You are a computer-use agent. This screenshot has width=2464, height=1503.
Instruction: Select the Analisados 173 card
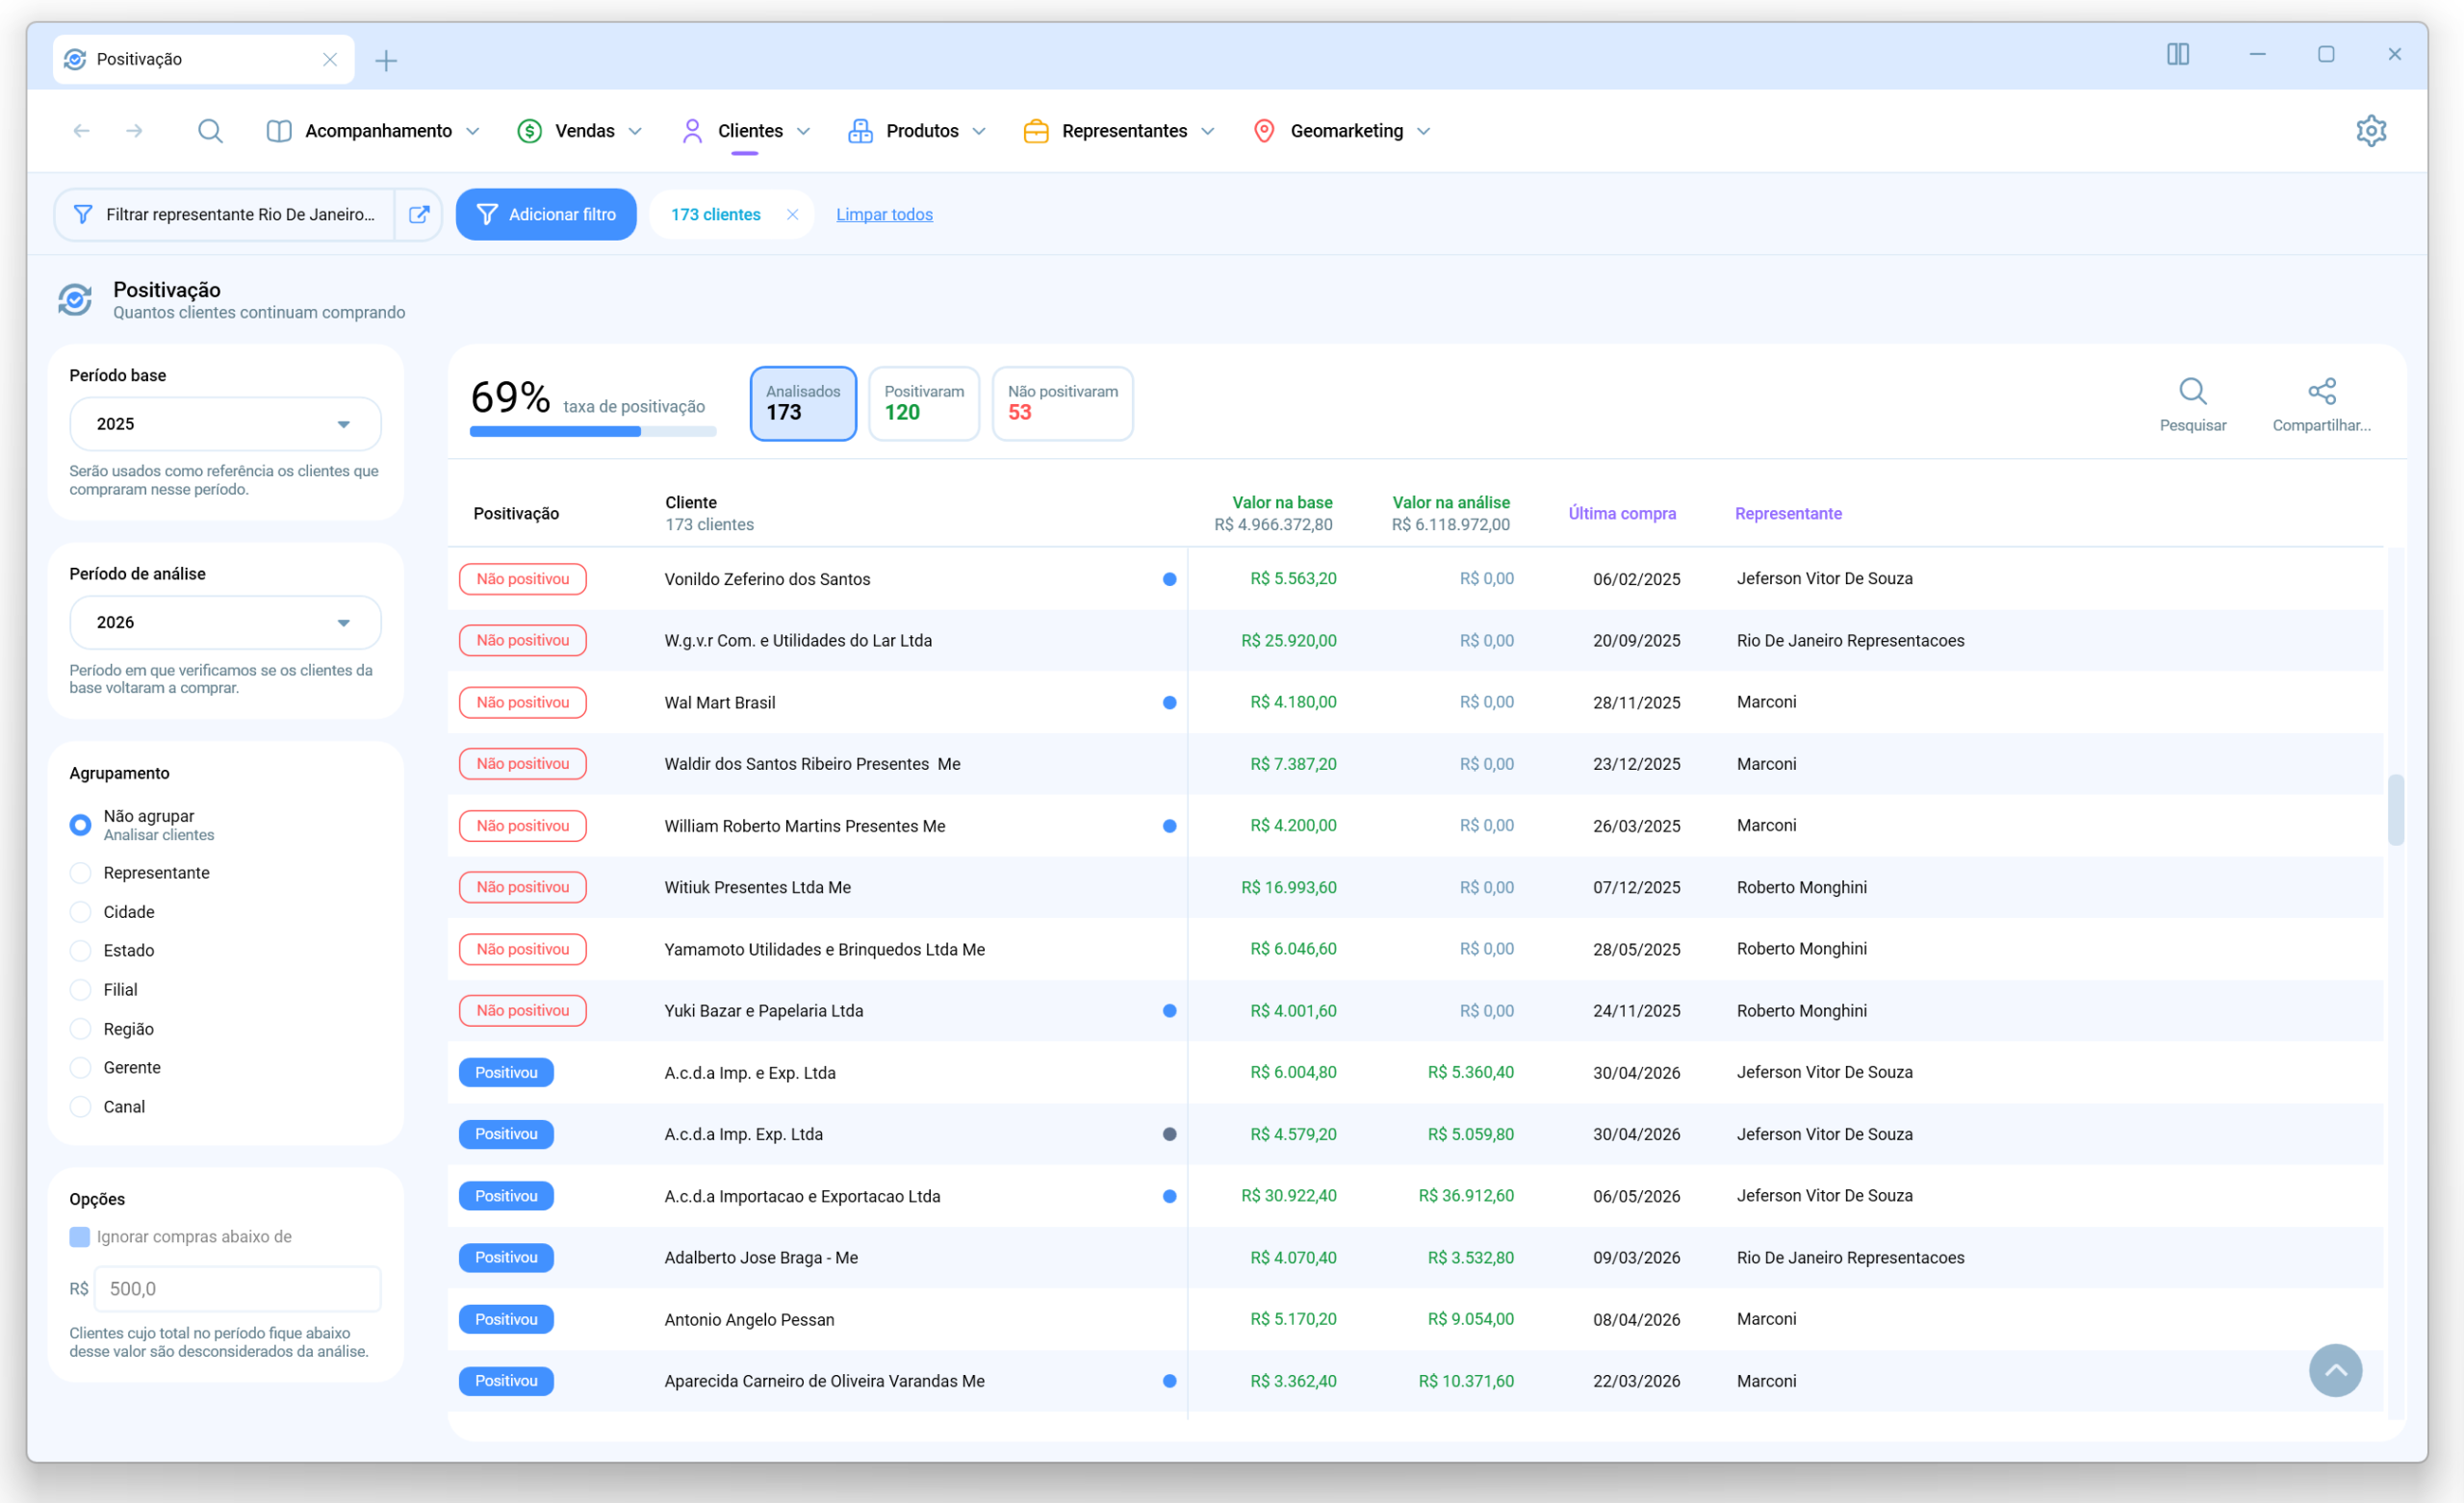tap(803, 403)
